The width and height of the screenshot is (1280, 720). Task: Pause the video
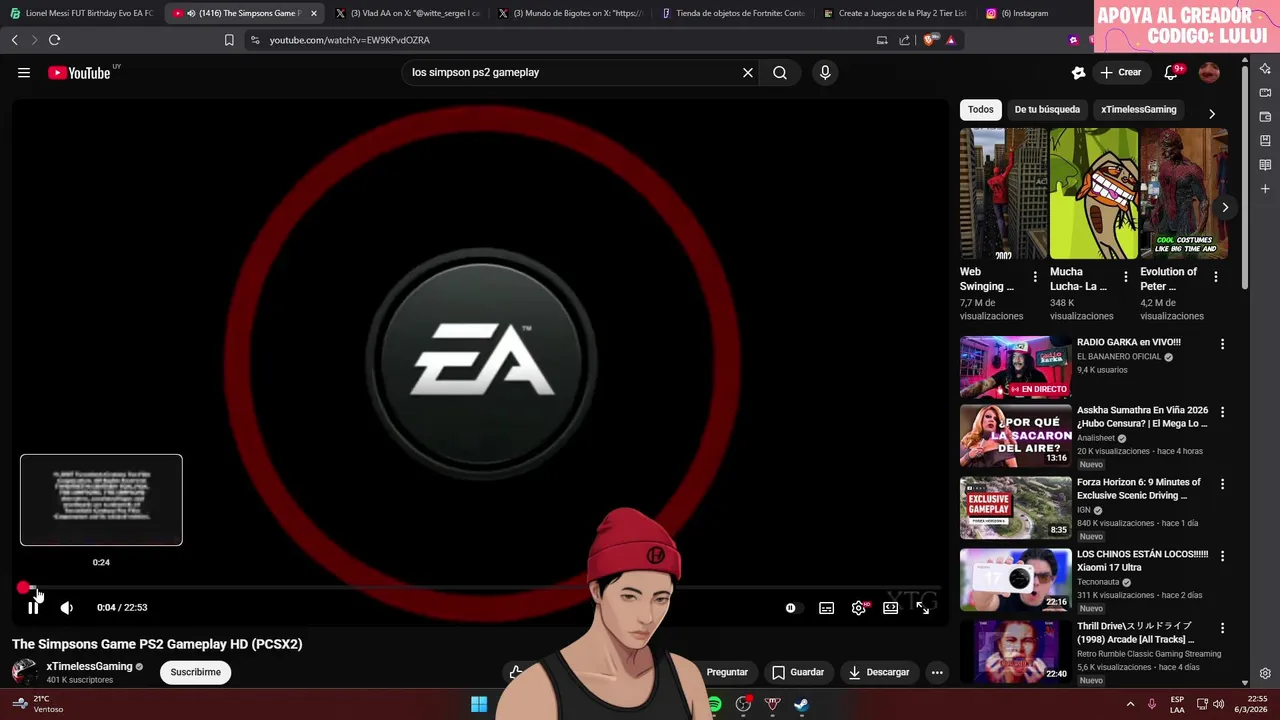coord(33,607)
